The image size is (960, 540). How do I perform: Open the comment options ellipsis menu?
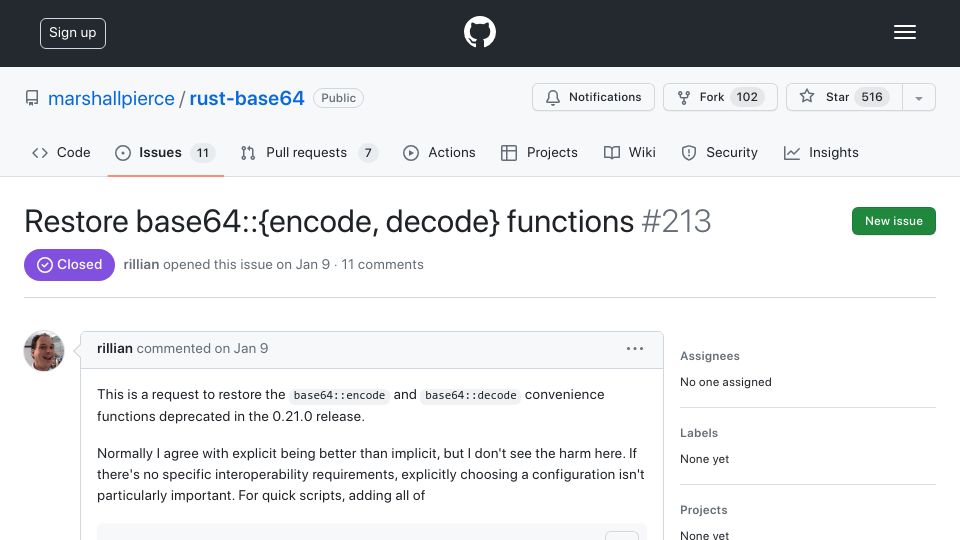635,348
